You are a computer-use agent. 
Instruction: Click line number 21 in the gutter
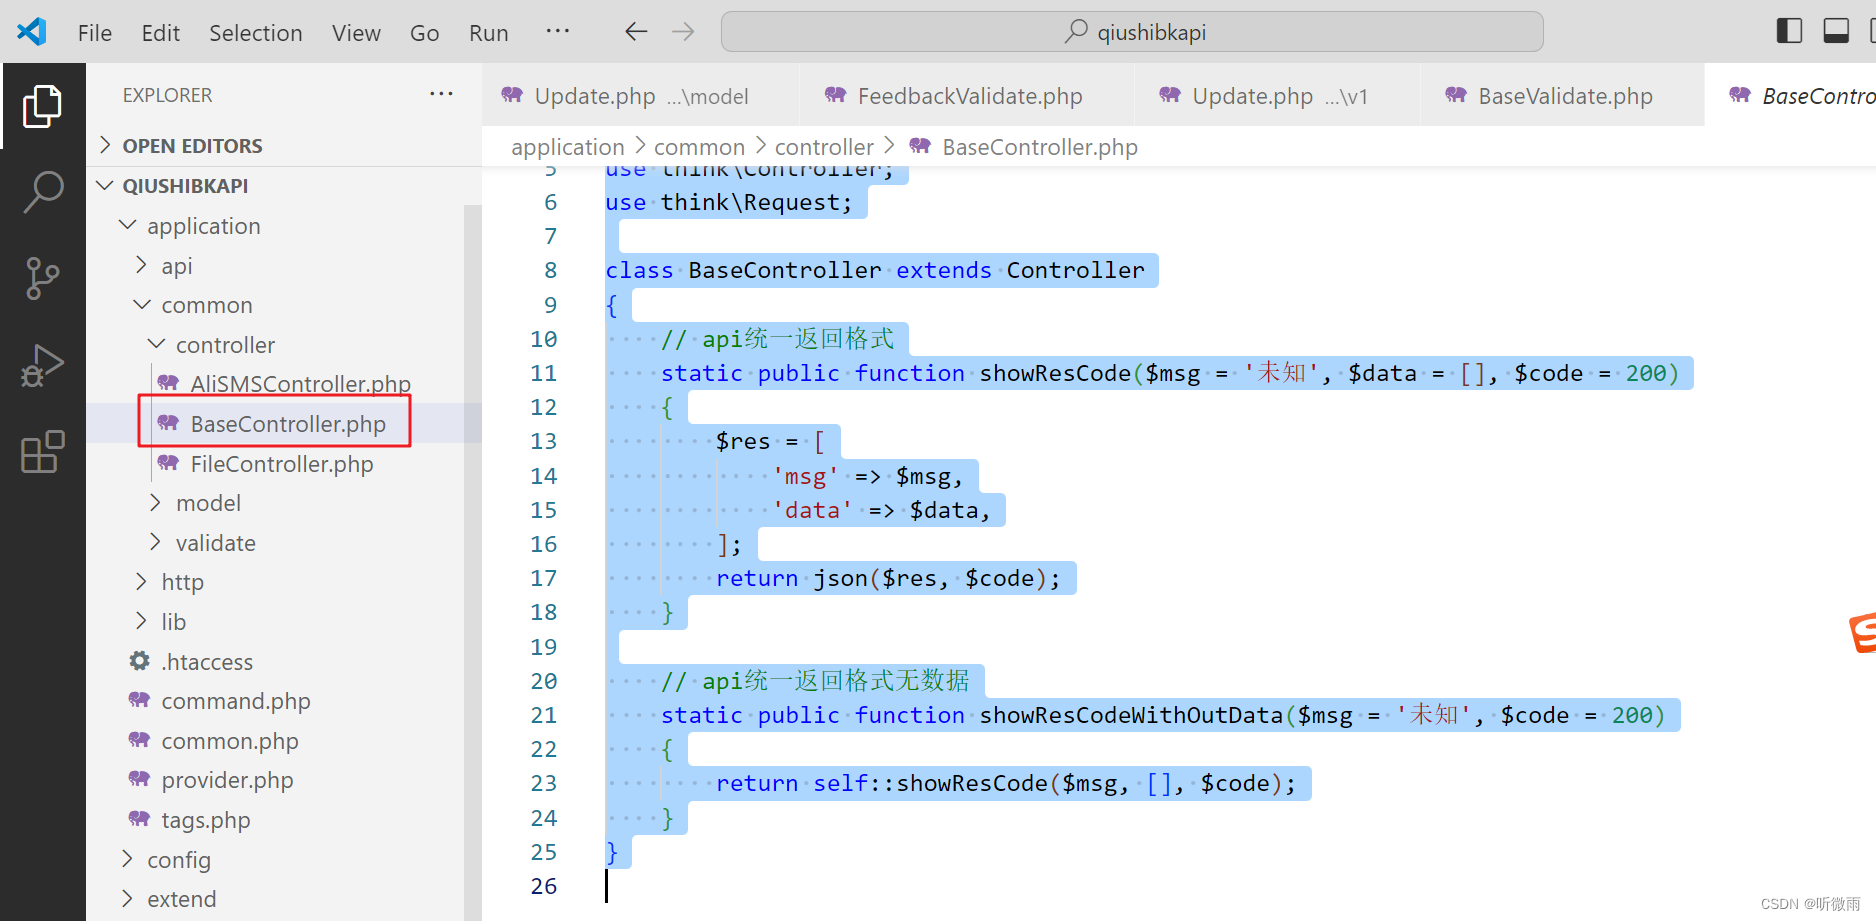[543, 715]
